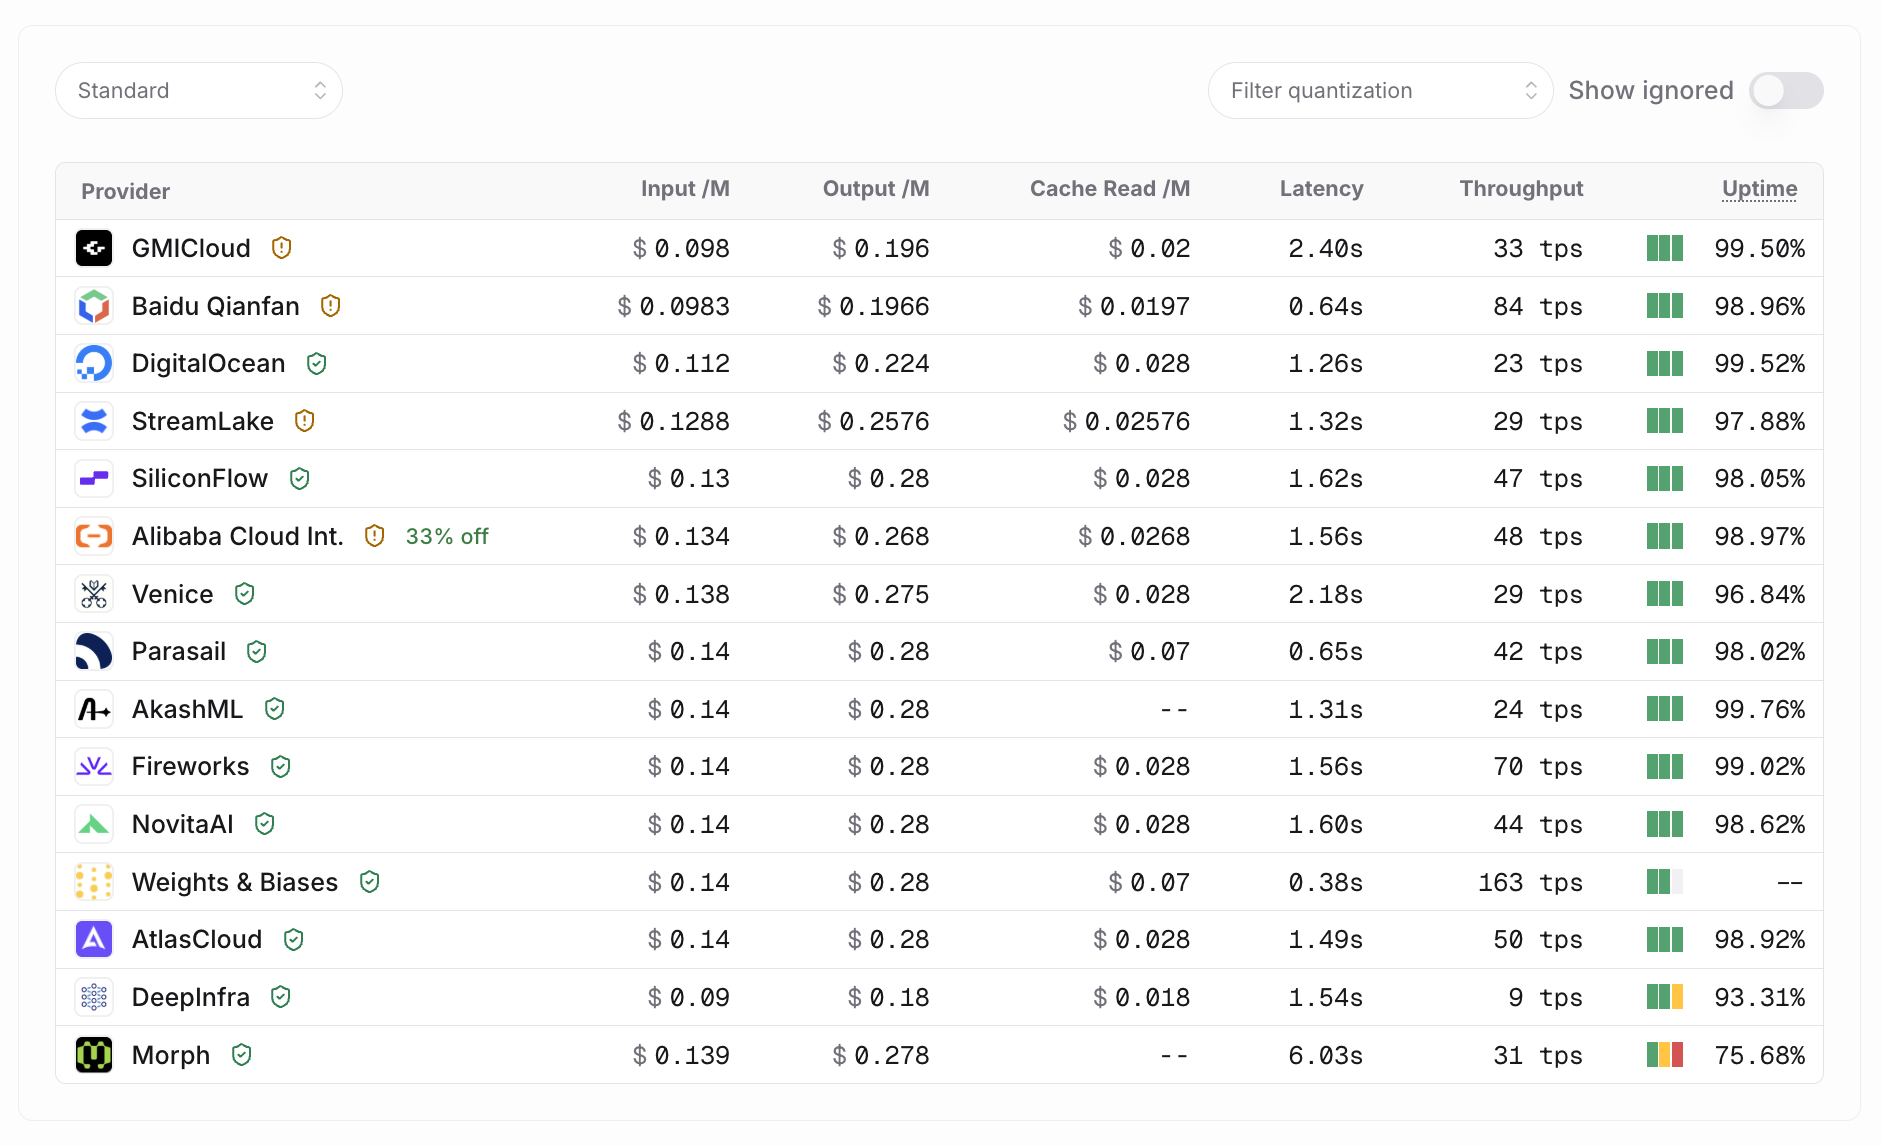Click the 6.03s latency value
Viewport: 1882px width, 1146px height.
tap(1325, 1055)
